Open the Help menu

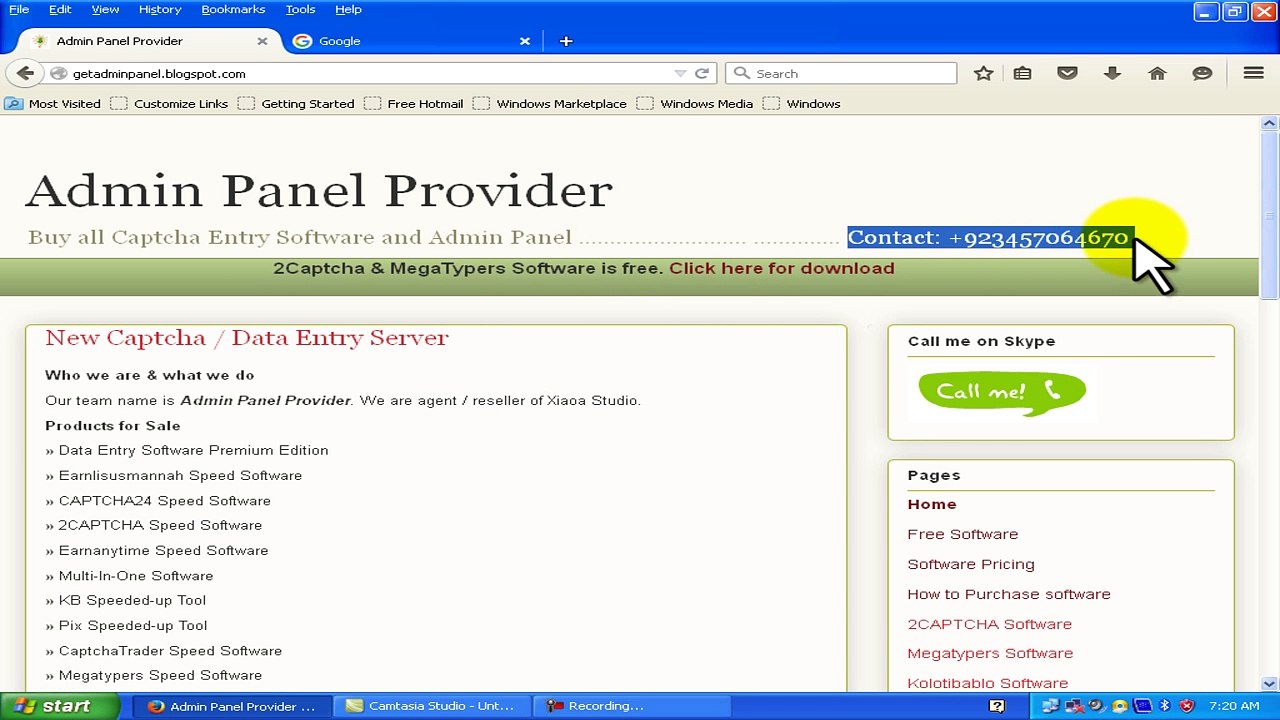tap(348, 9)
